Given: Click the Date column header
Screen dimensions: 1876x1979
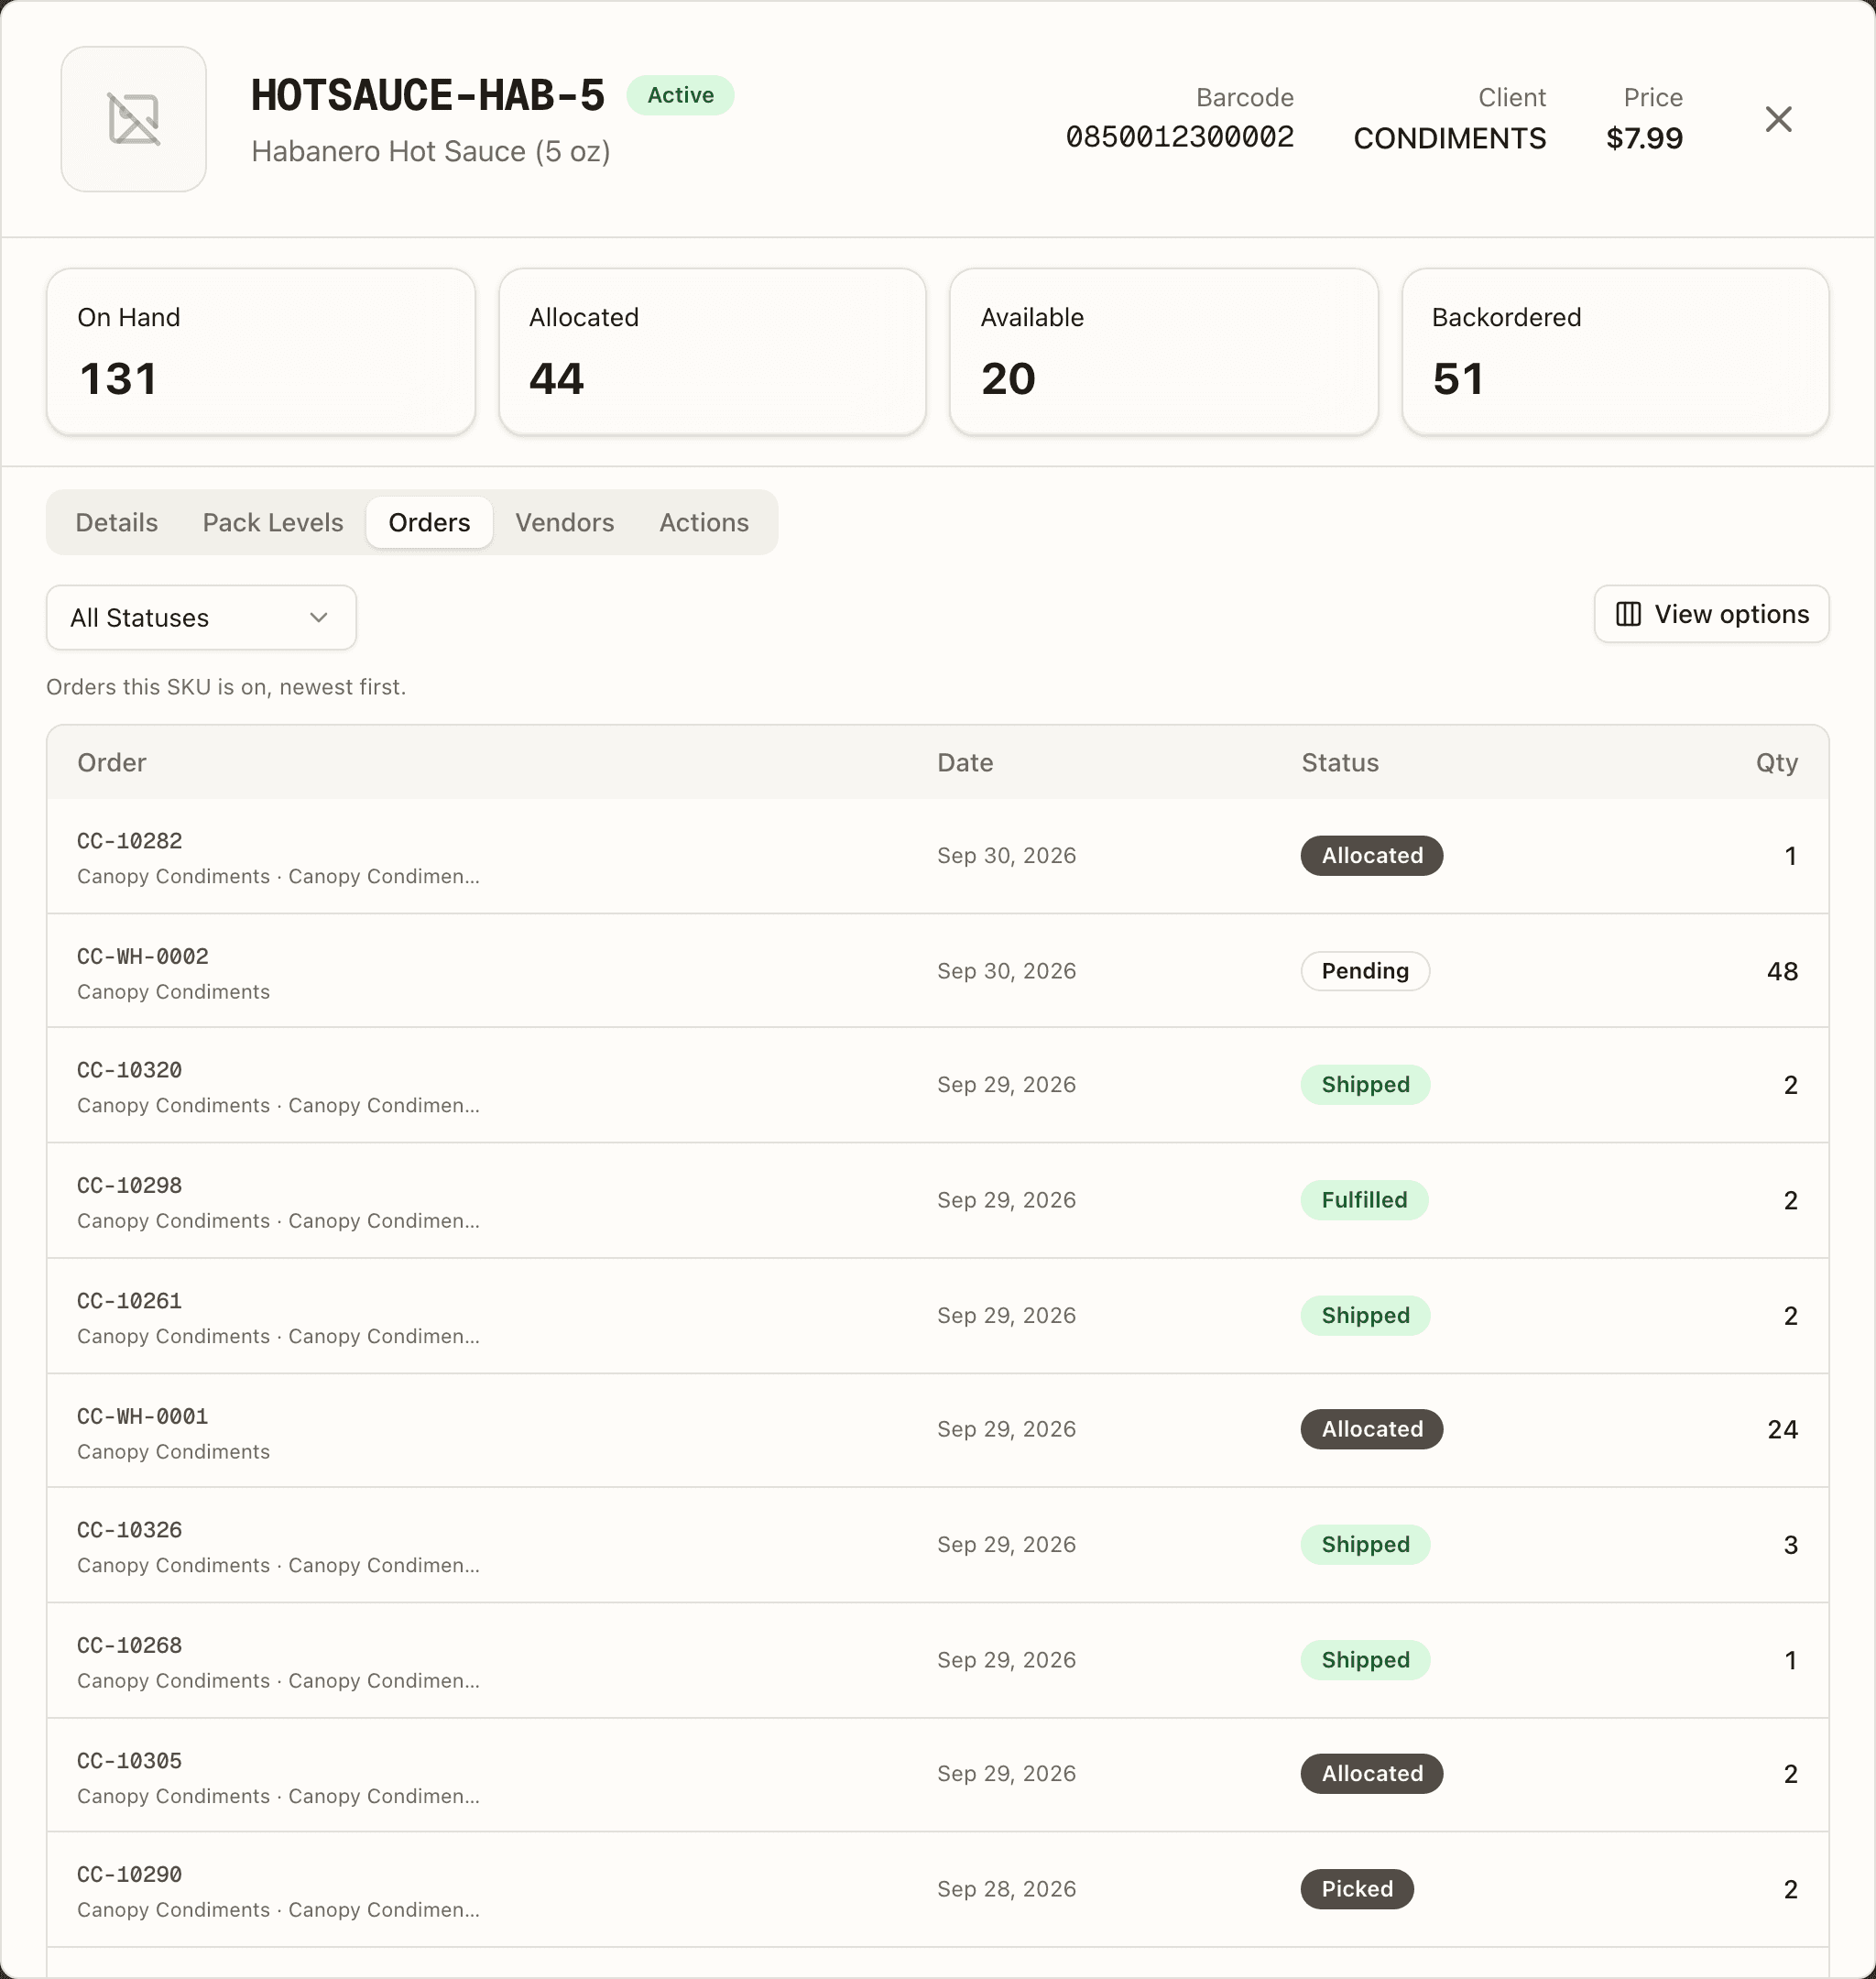Looking at the screenshot, I should coord(965,762).
